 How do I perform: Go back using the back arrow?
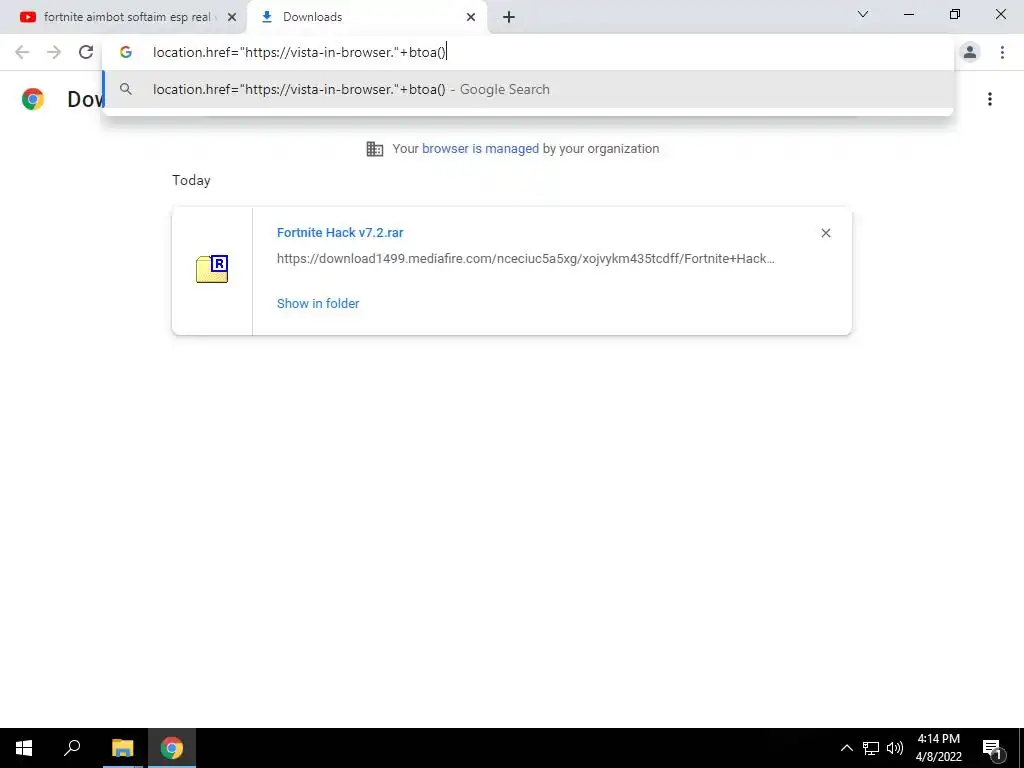coord(22,52)
